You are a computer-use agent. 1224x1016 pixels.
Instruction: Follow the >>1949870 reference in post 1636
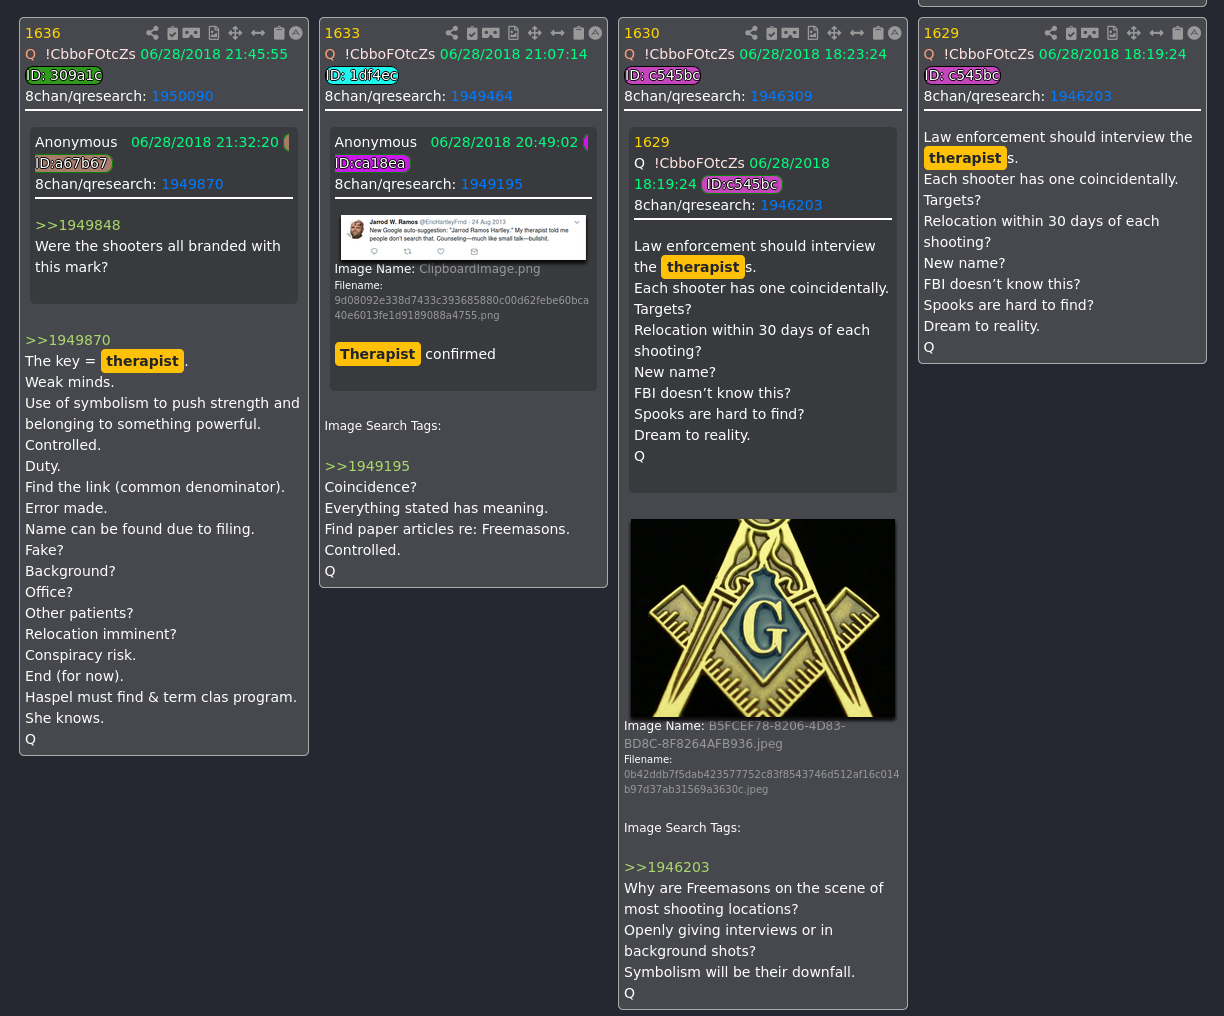click(x=68, y=340)
